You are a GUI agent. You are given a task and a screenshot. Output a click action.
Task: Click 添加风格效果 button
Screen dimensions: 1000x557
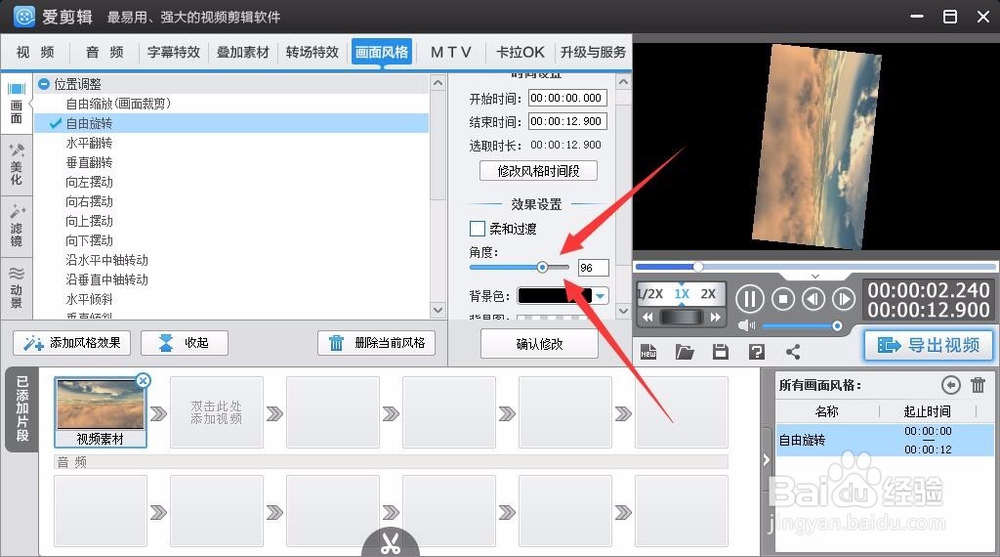point(71,343)
